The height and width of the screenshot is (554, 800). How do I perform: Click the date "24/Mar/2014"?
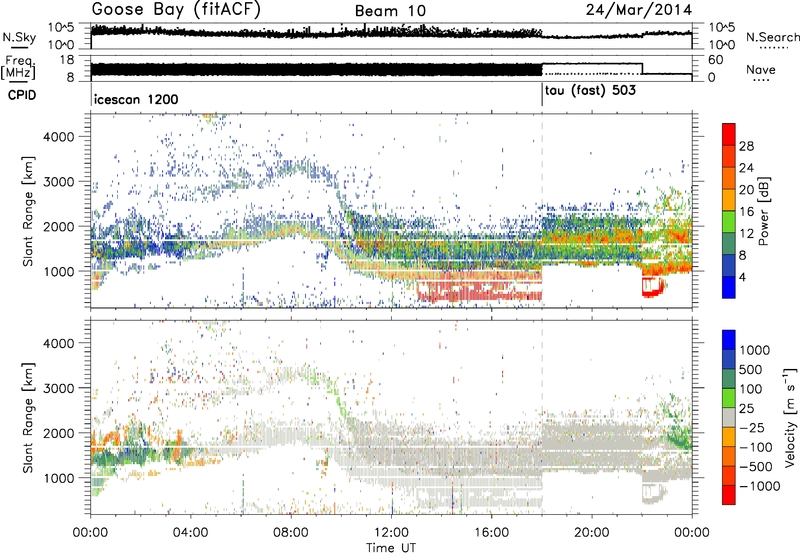point(639,10)
